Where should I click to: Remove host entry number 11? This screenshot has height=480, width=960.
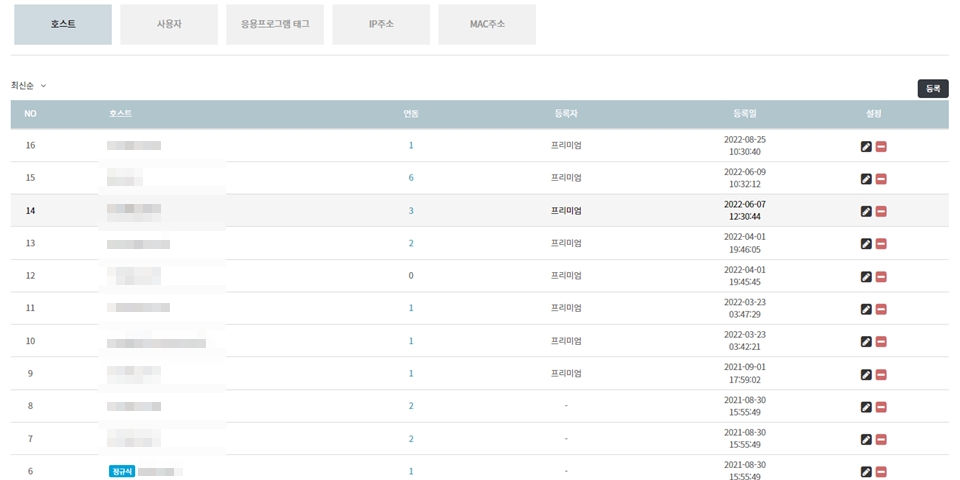coord(881,309)
